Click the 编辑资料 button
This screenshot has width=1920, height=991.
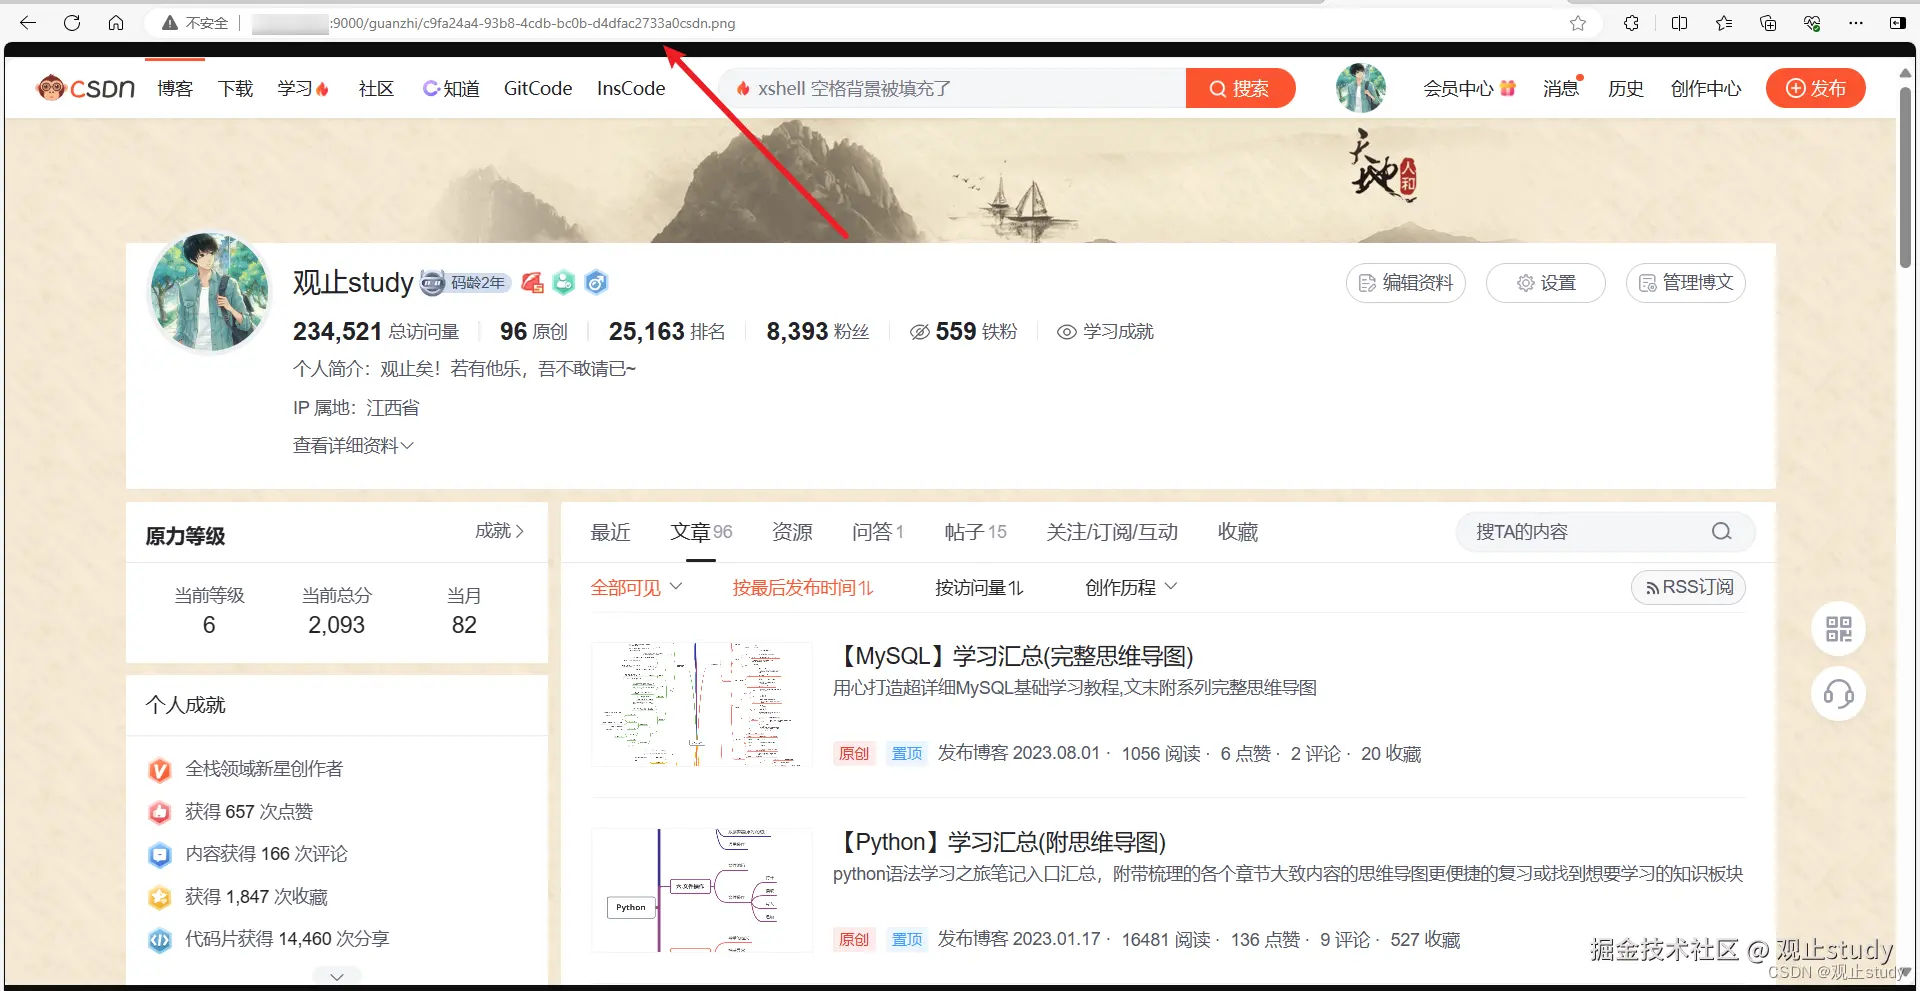(x=1404, y=283)
